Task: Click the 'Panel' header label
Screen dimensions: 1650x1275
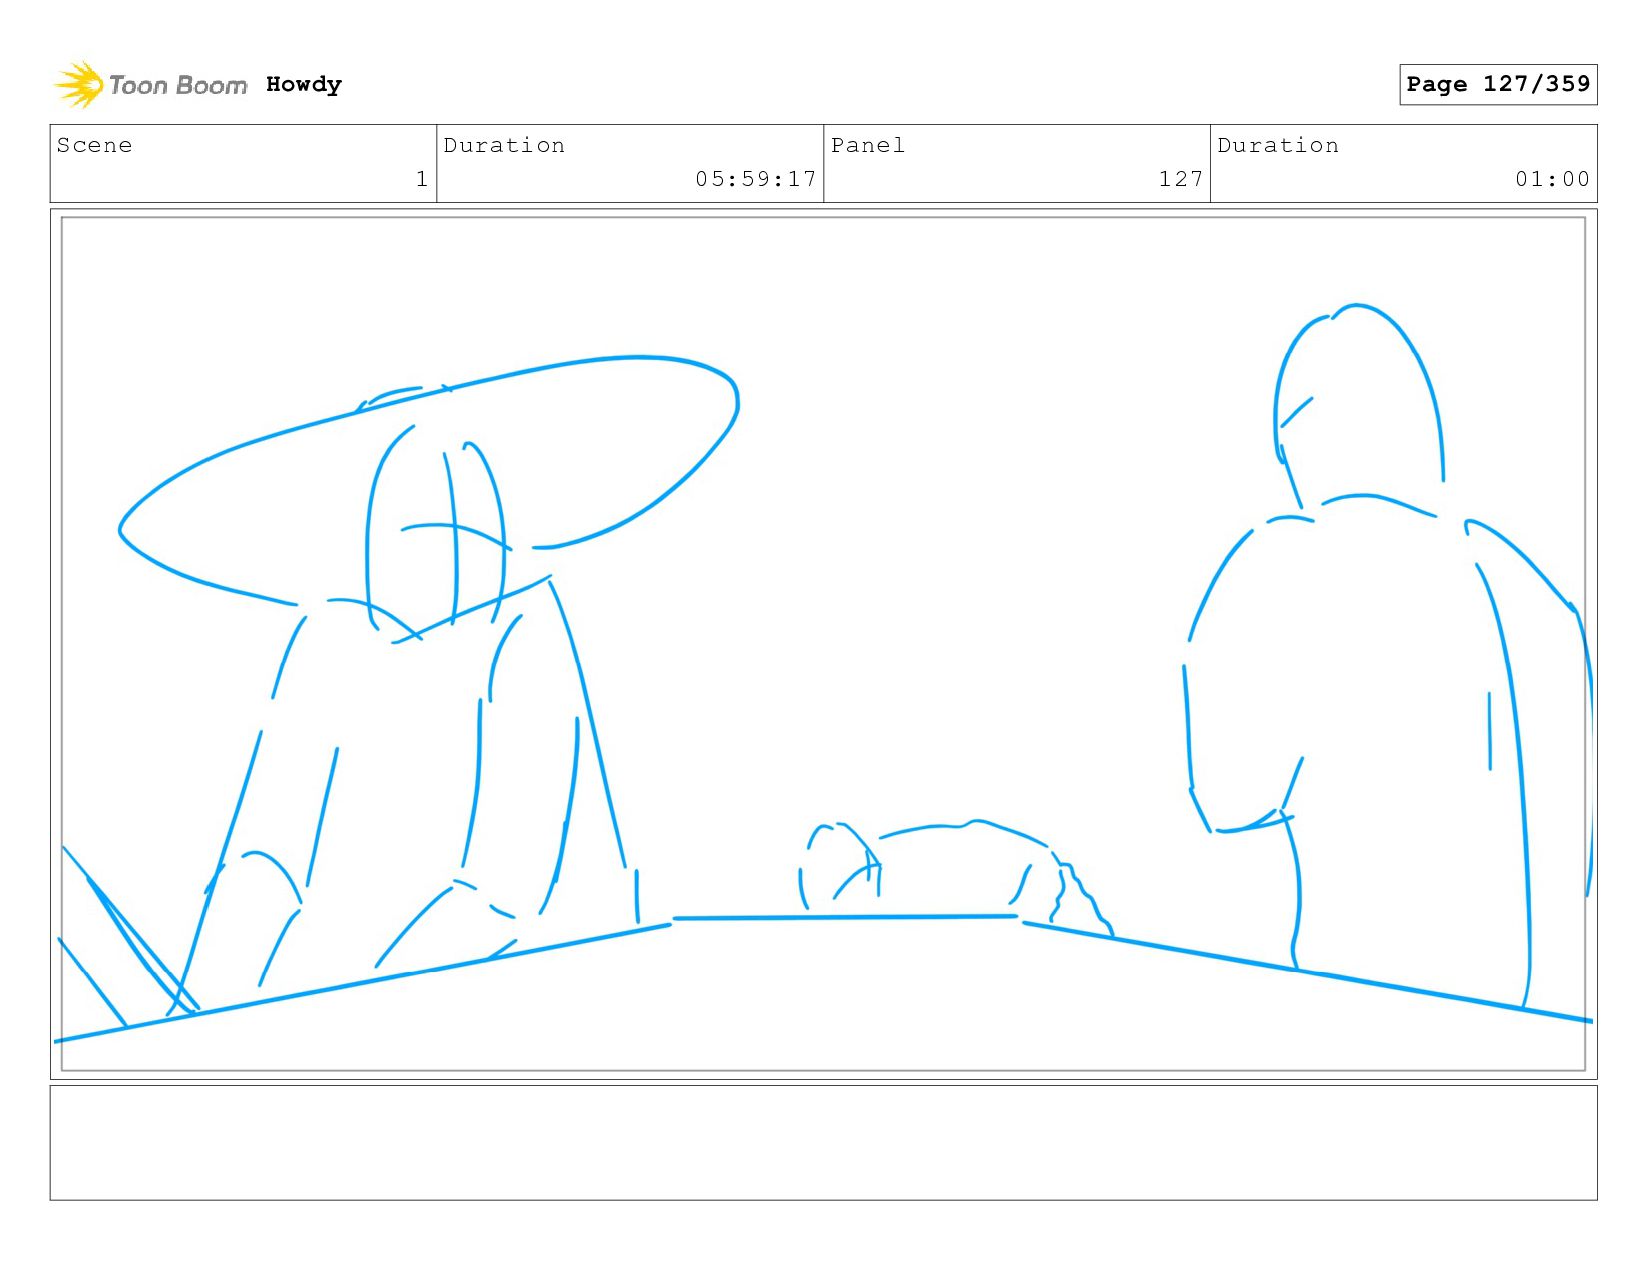Action: pos(868,145)
